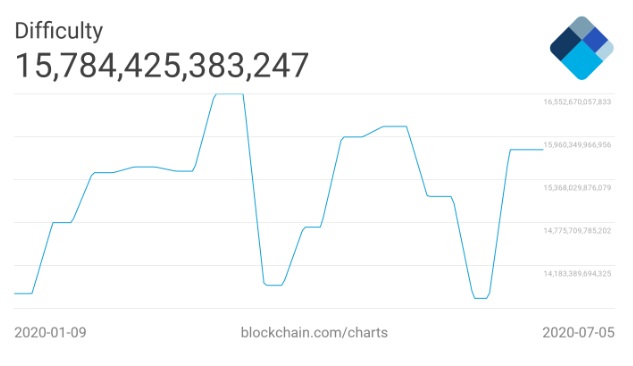Image resolution: width=633 pixels, height=366 pixels.
Task: Click the Difficulty chart title
Action: click(59, 31)
